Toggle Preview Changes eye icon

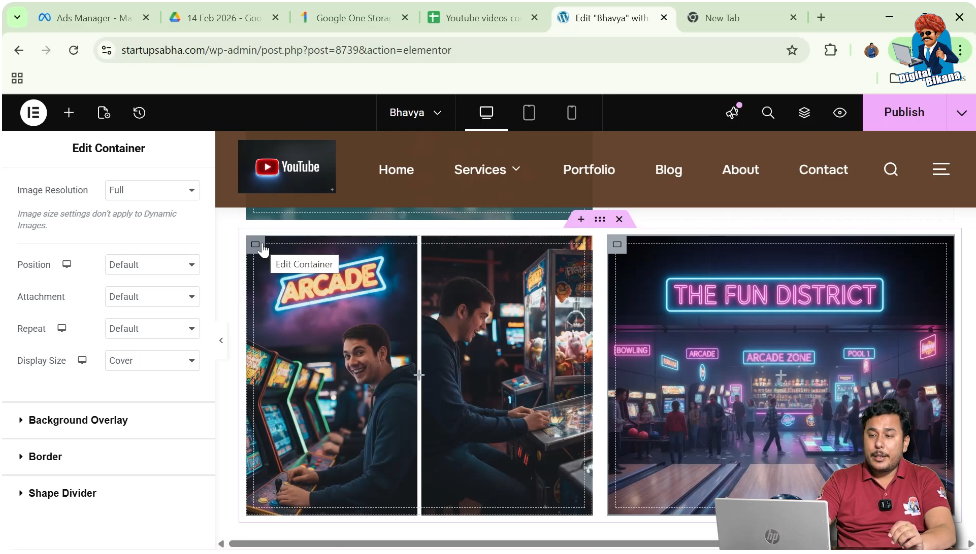(x=840, y=113)
